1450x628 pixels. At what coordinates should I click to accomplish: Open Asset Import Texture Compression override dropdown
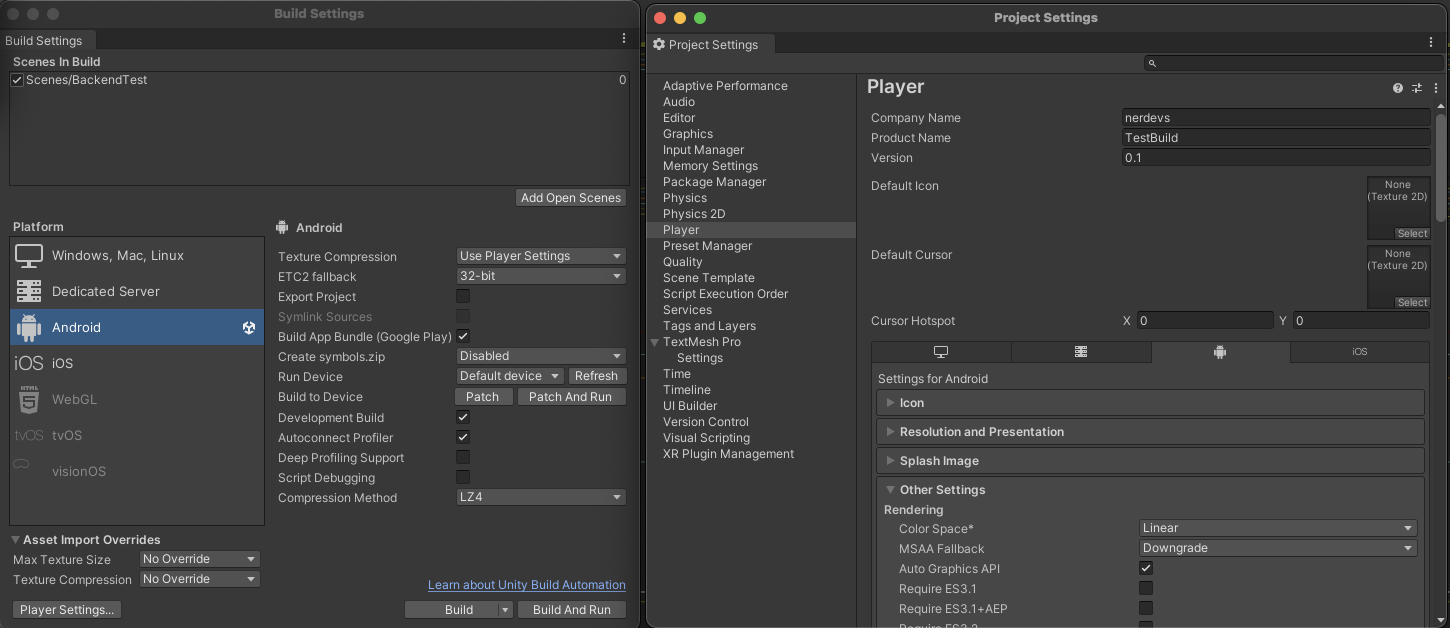[200, 579]
